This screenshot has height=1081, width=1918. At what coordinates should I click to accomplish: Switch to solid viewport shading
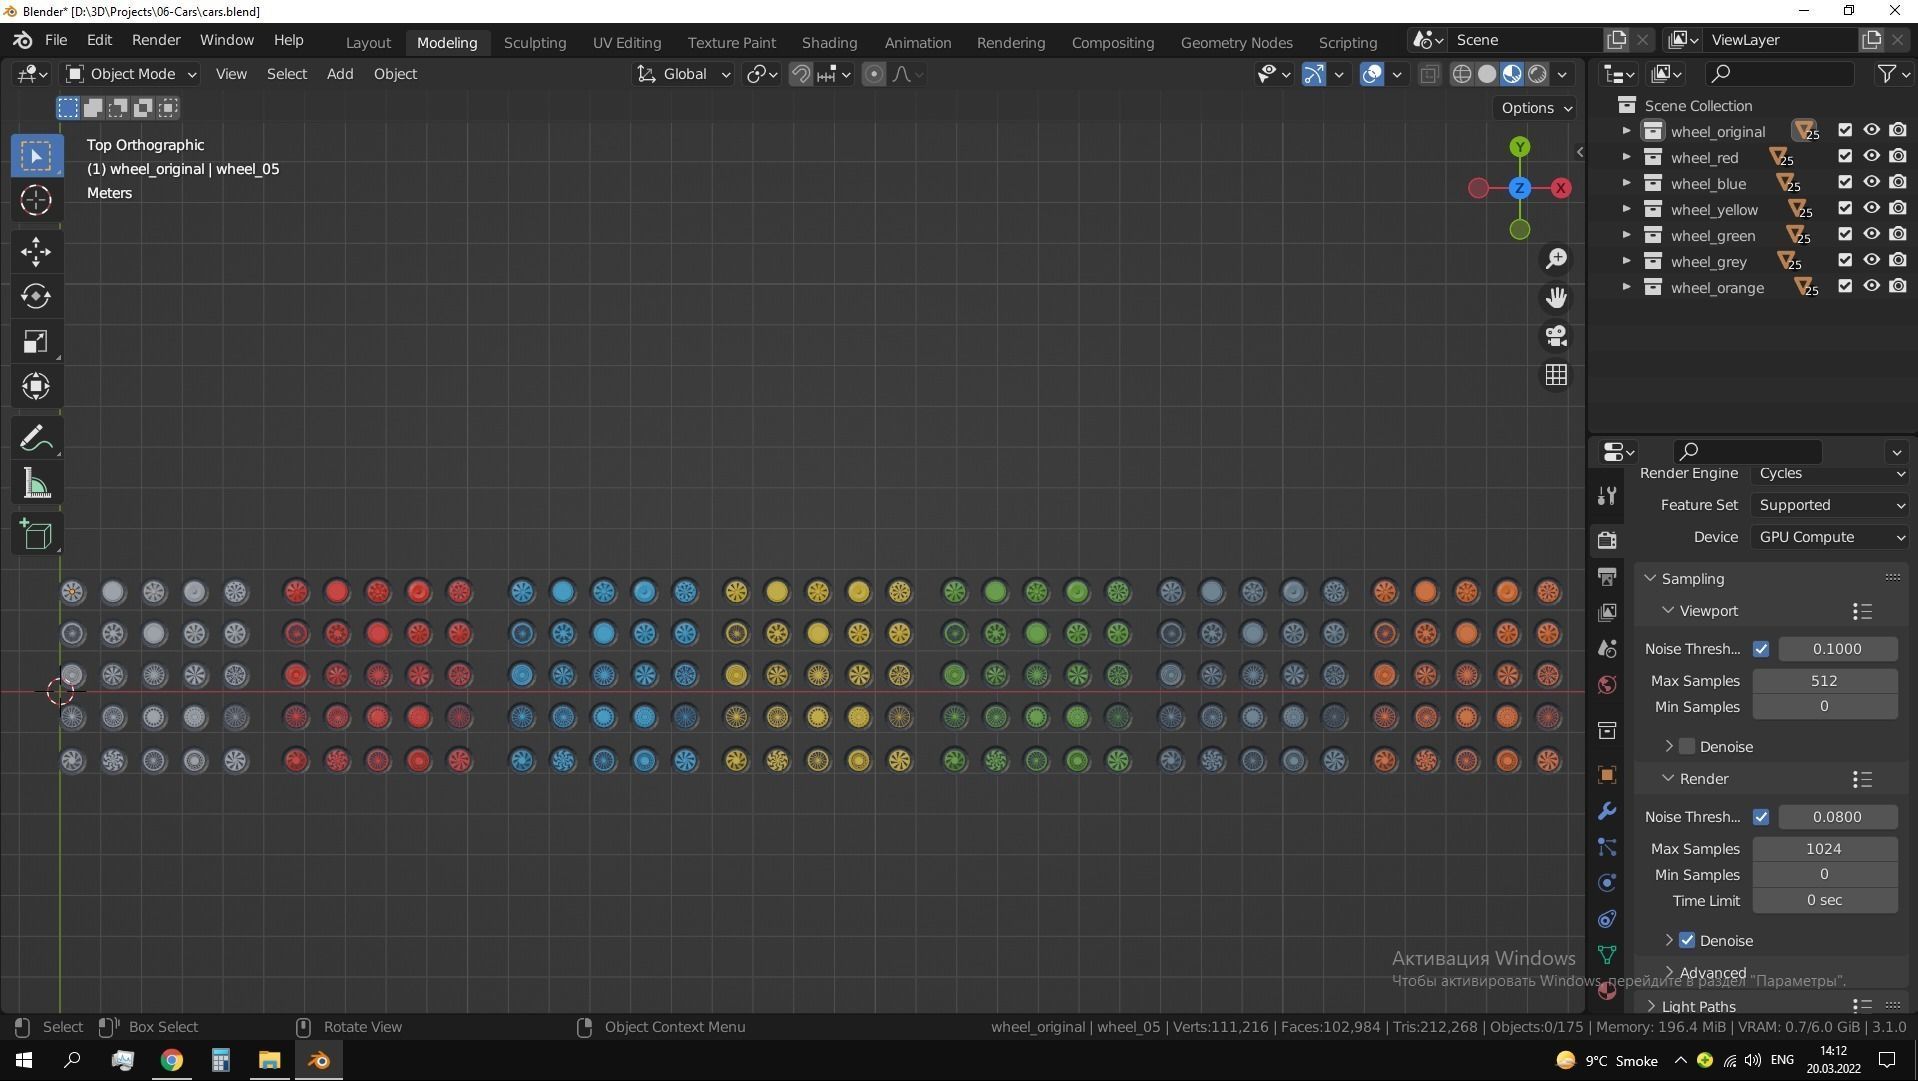tap(1487, 74)
